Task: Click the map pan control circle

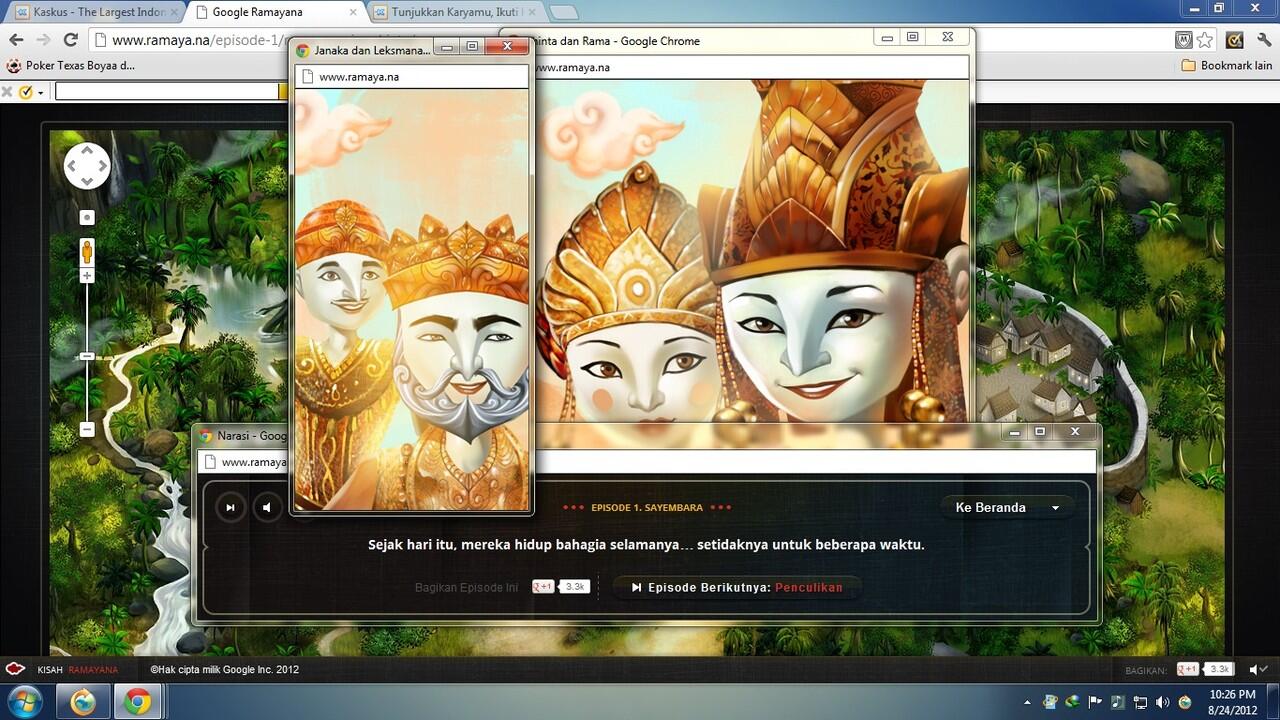Action: pos(87,166)
